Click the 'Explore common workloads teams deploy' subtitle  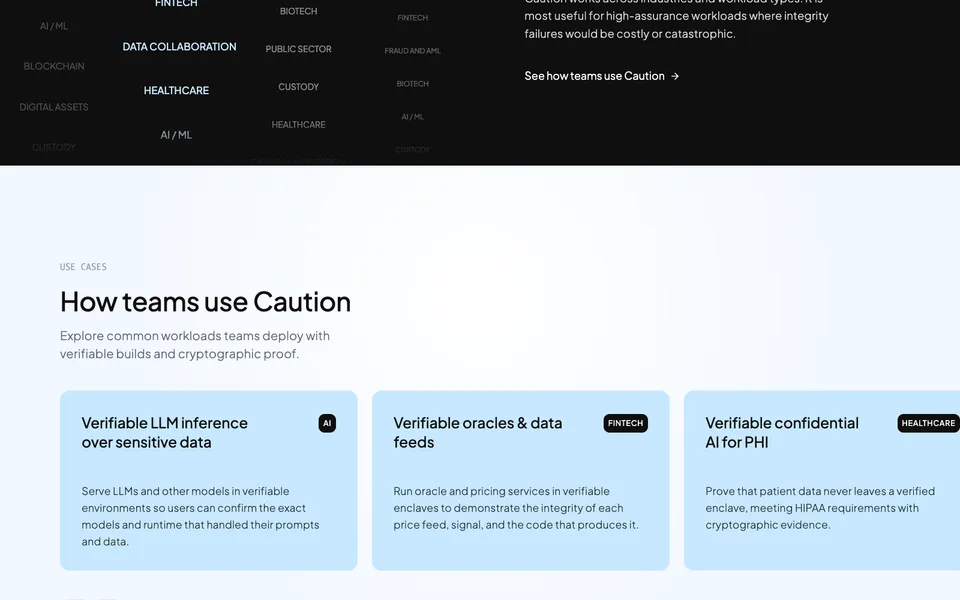(x=195, y=345)
